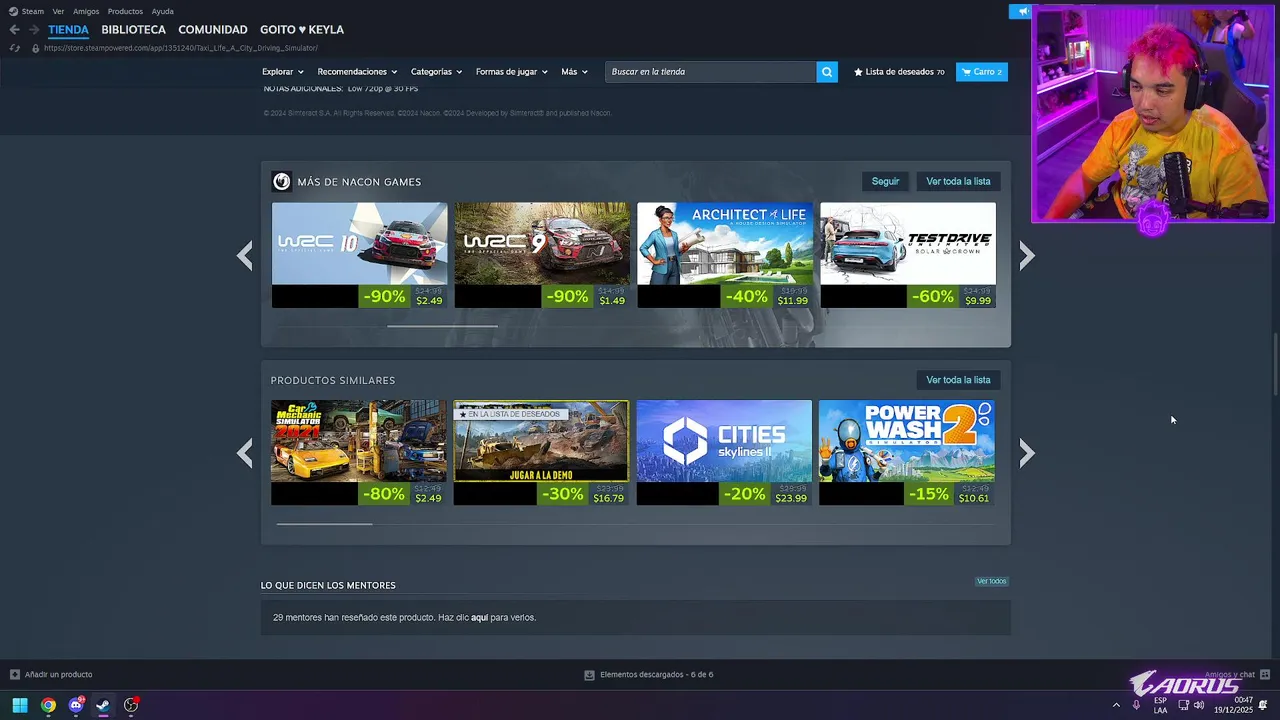Click the 'aquí' mentors link
This screenshot has height=720, width=1280.
pos(479,618)
